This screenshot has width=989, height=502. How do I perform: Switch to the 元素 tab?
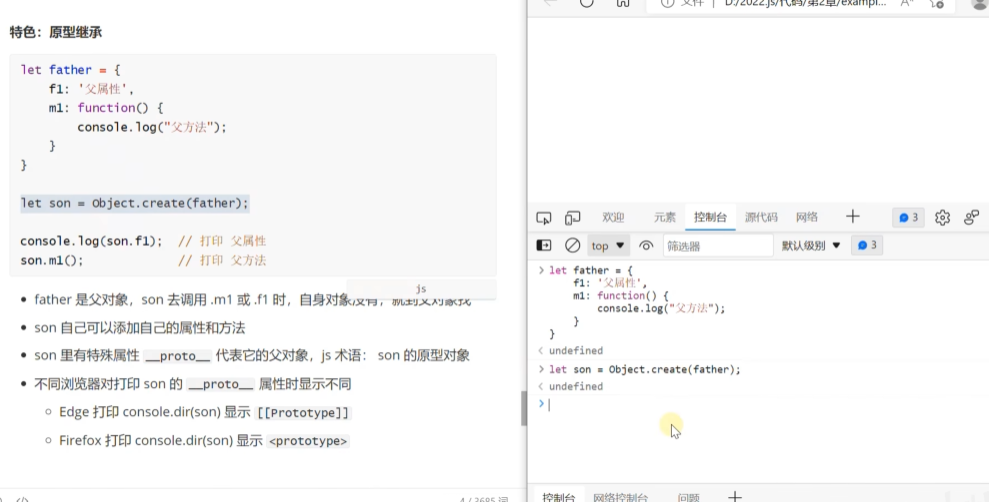coord(664,218)
